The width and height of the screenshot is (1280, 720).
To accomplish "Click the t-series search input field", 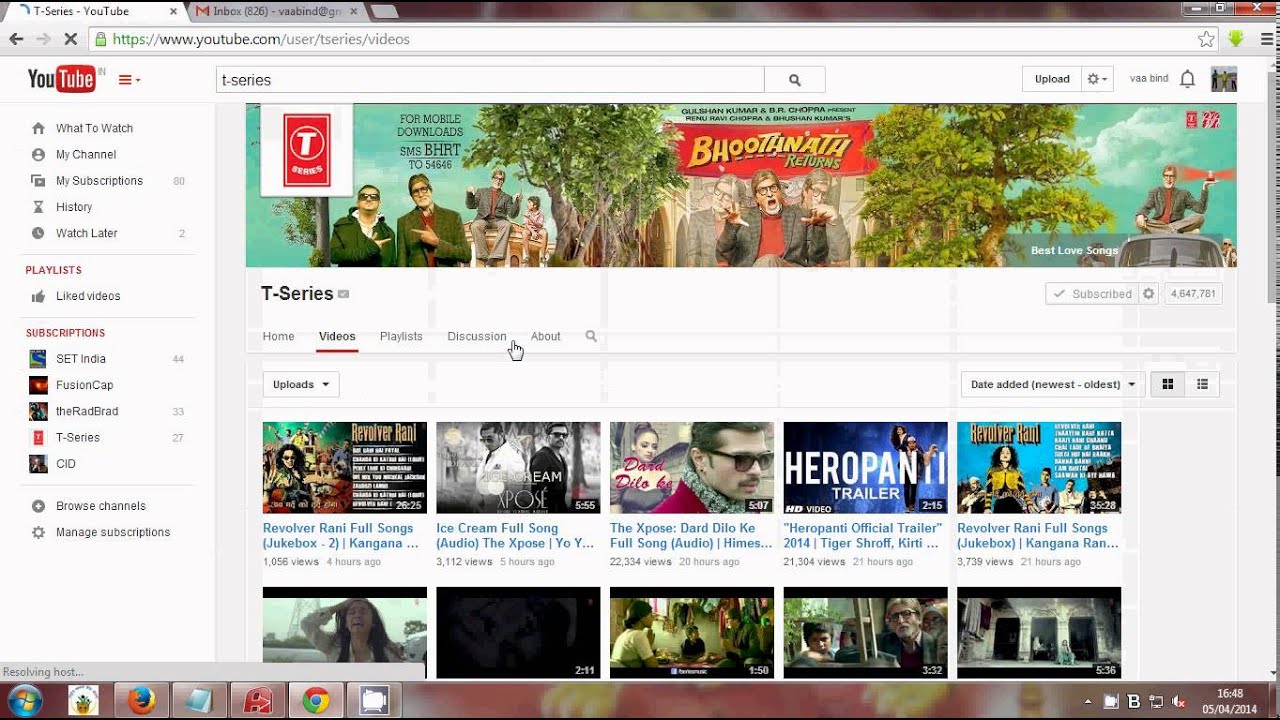I will pyautogui.click(x=490, y=80).
